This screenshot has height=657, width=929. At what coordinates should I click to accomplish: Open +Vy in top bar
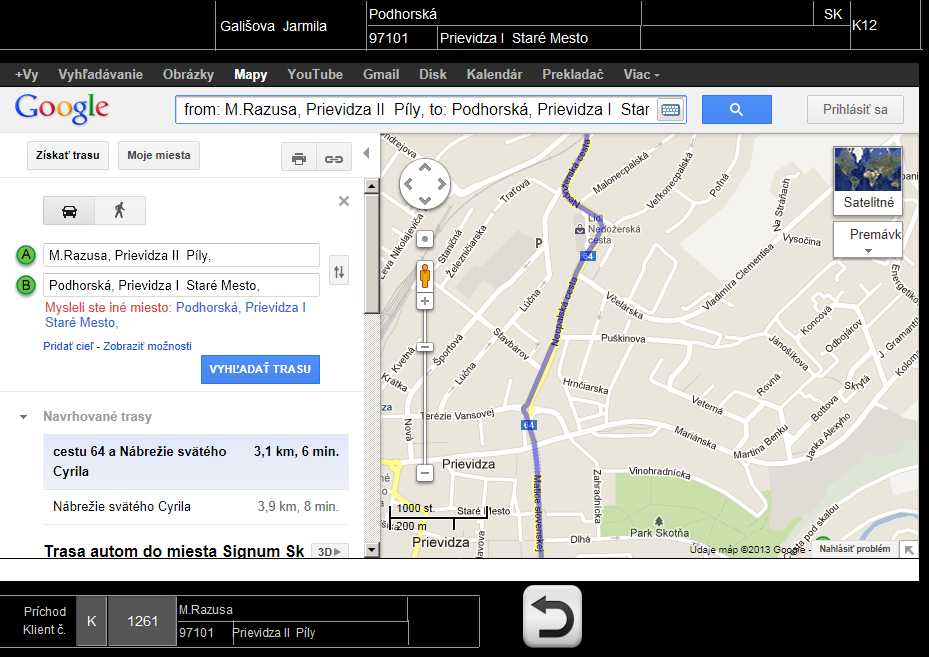pos(27,75)
